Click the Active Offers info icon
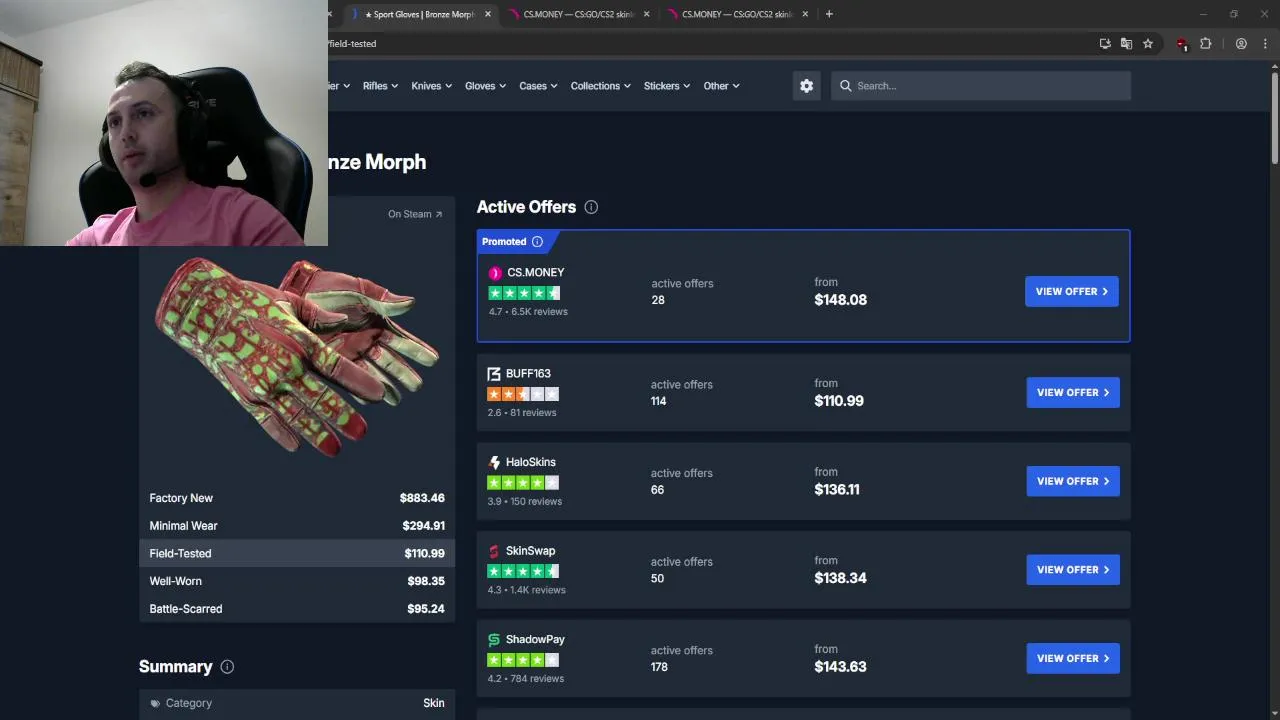1280x720 pixels. [591, 207]
